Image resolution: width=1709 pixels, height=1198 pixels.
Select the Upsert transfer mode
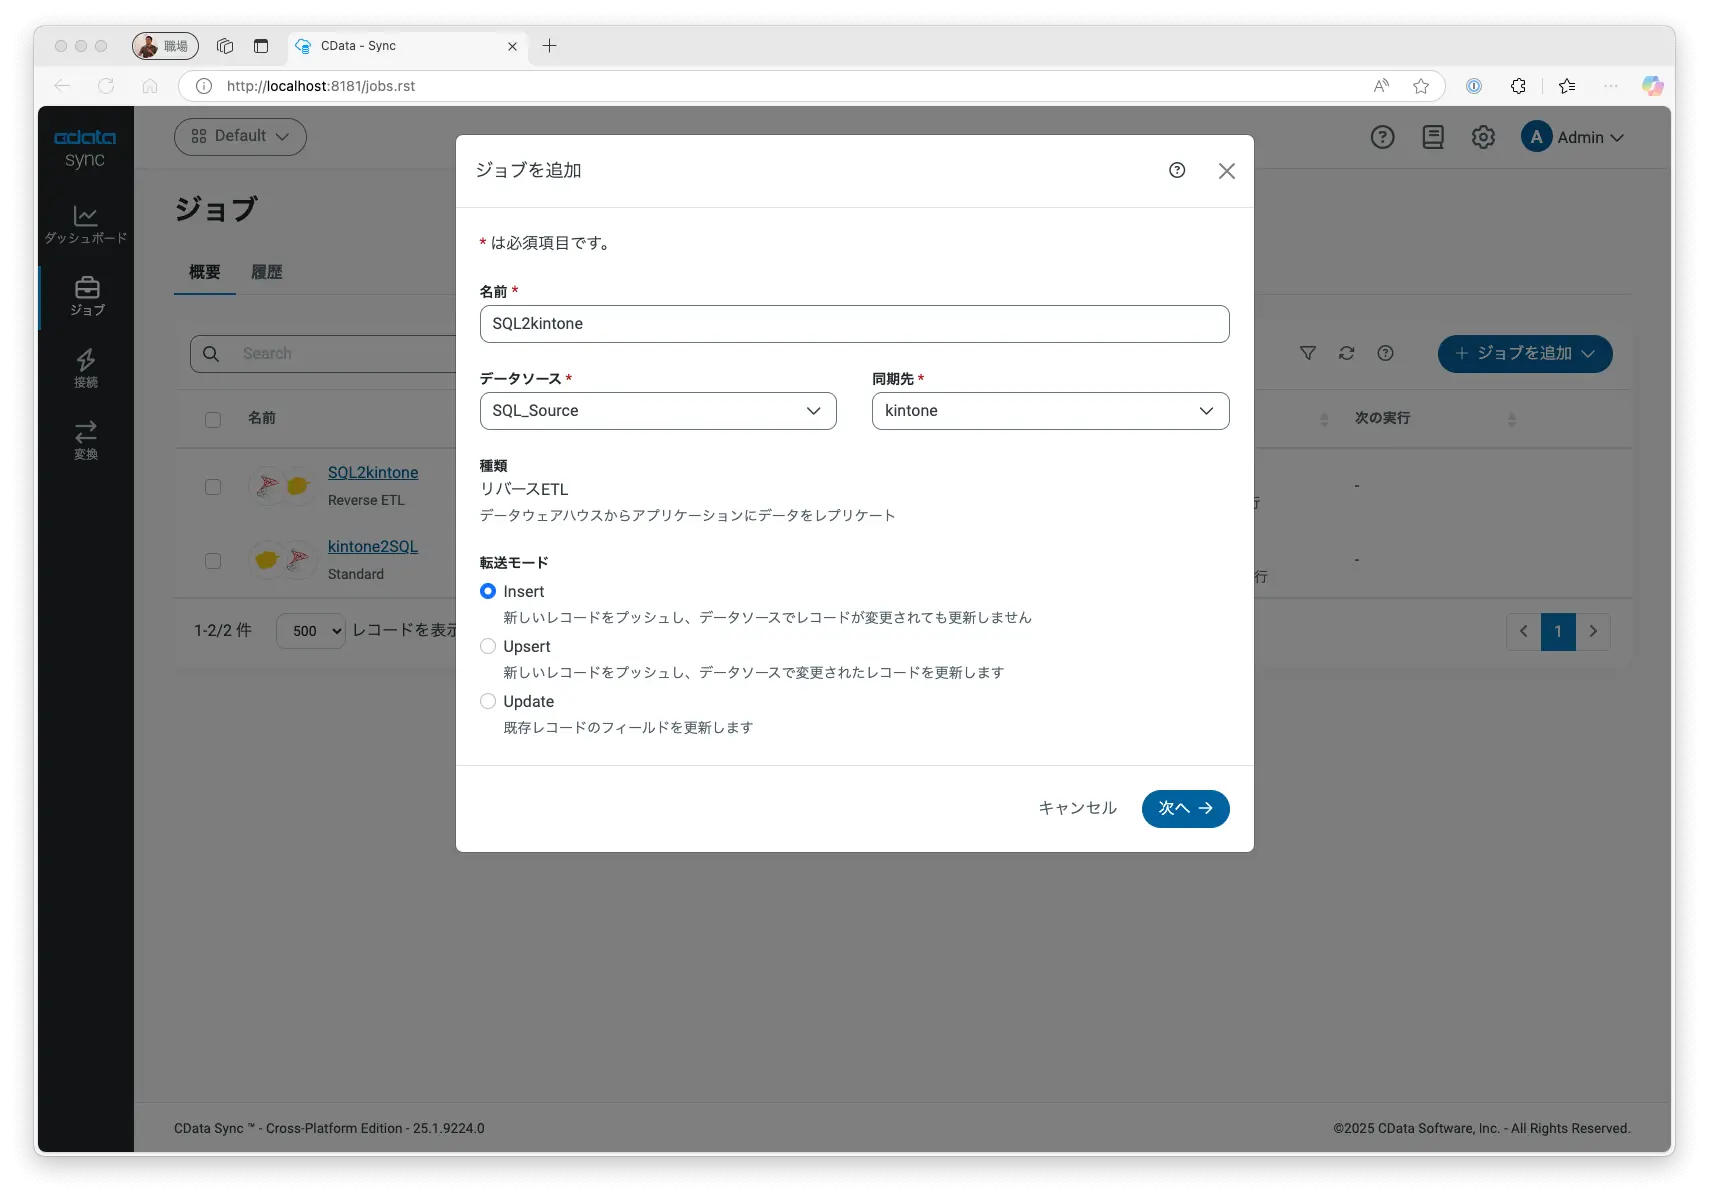coord(488,646)
